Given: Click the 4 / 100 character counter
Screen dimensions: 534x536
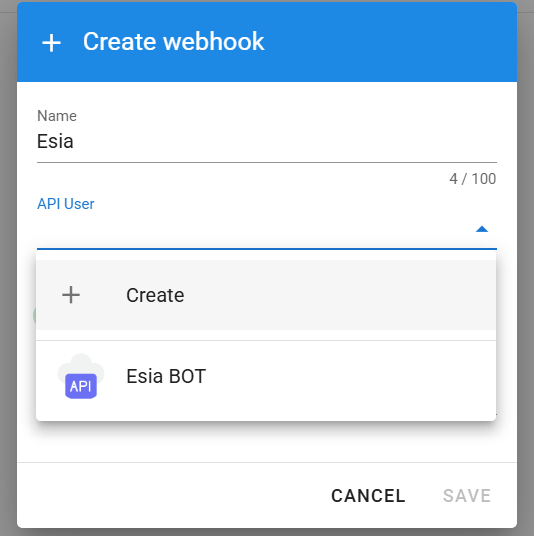Looking at the screenshot, I should (472, 179).
